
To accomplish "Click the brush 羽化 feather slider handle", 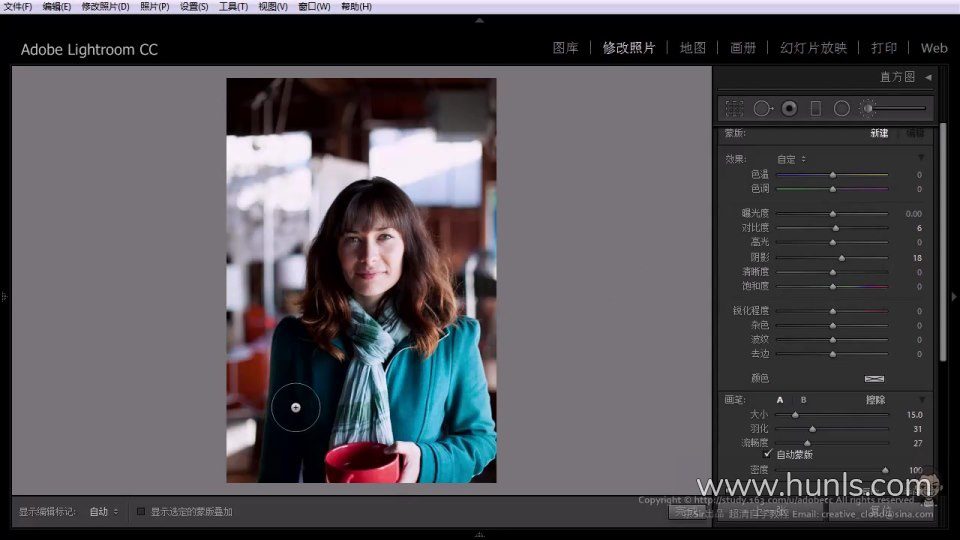I will (812, 429).
